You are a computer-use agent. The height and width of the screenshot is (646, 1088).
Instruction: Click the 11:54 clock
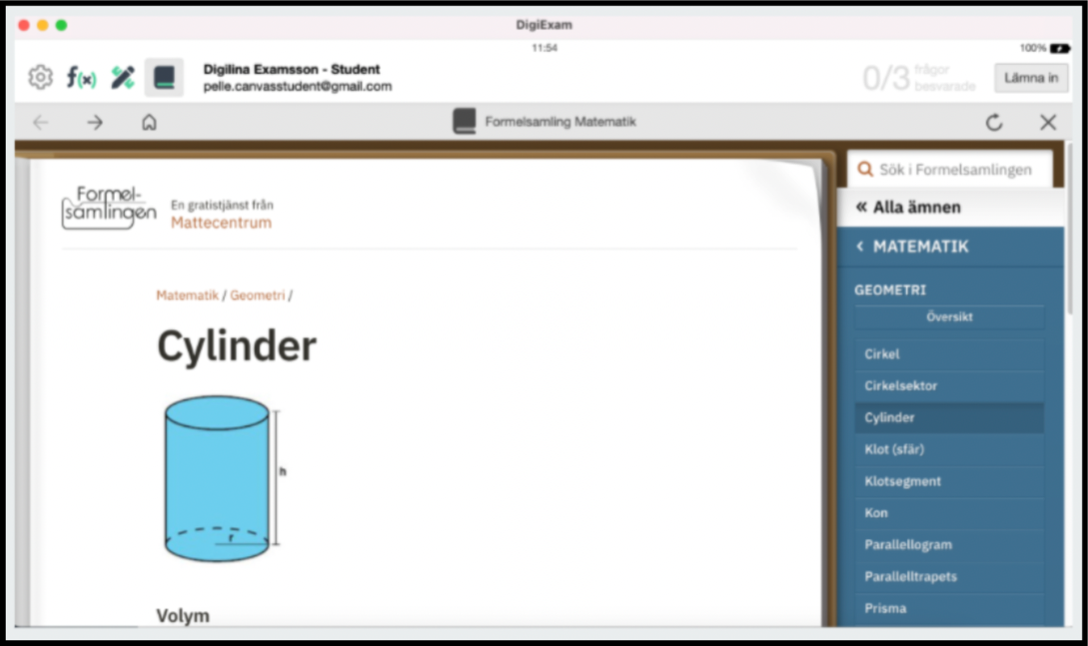[545, 48]
